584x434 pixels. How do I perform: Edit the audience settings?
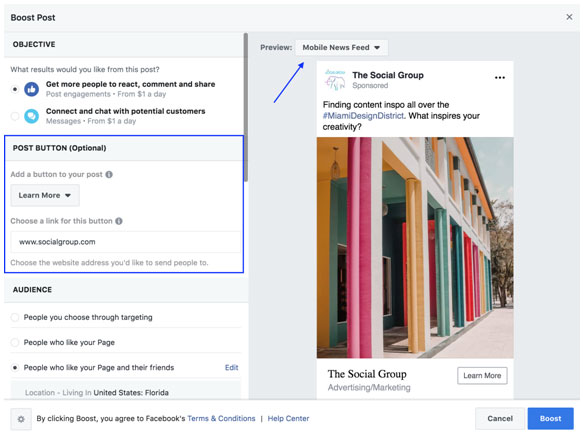(231, 368)
